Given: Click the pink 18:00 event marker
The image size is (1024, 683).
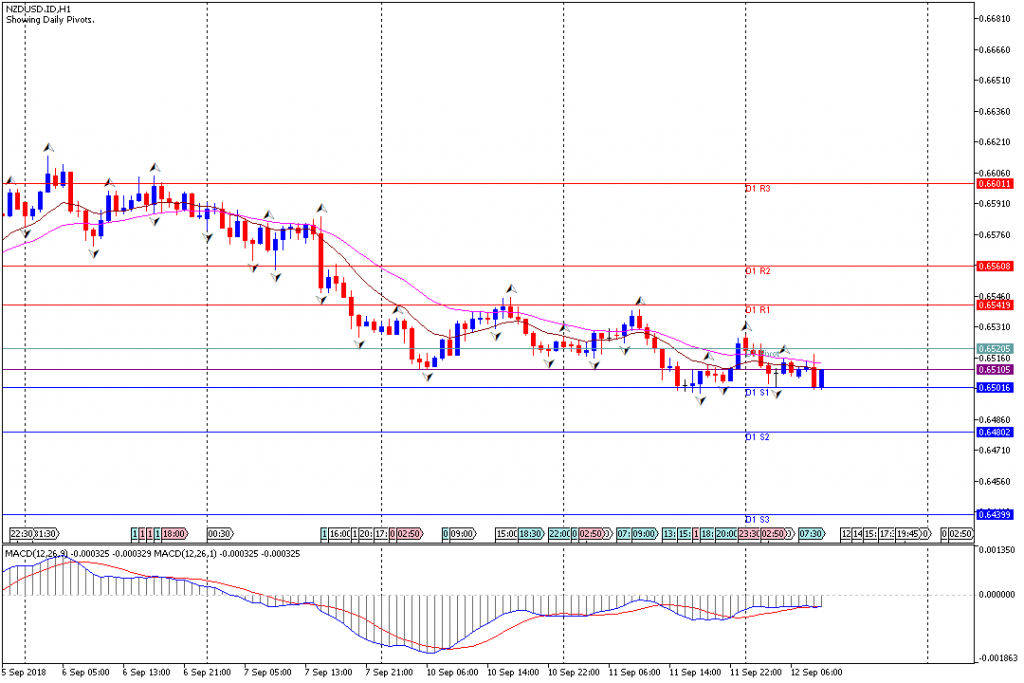Looking at the screenshot, I should click(173, 534).
